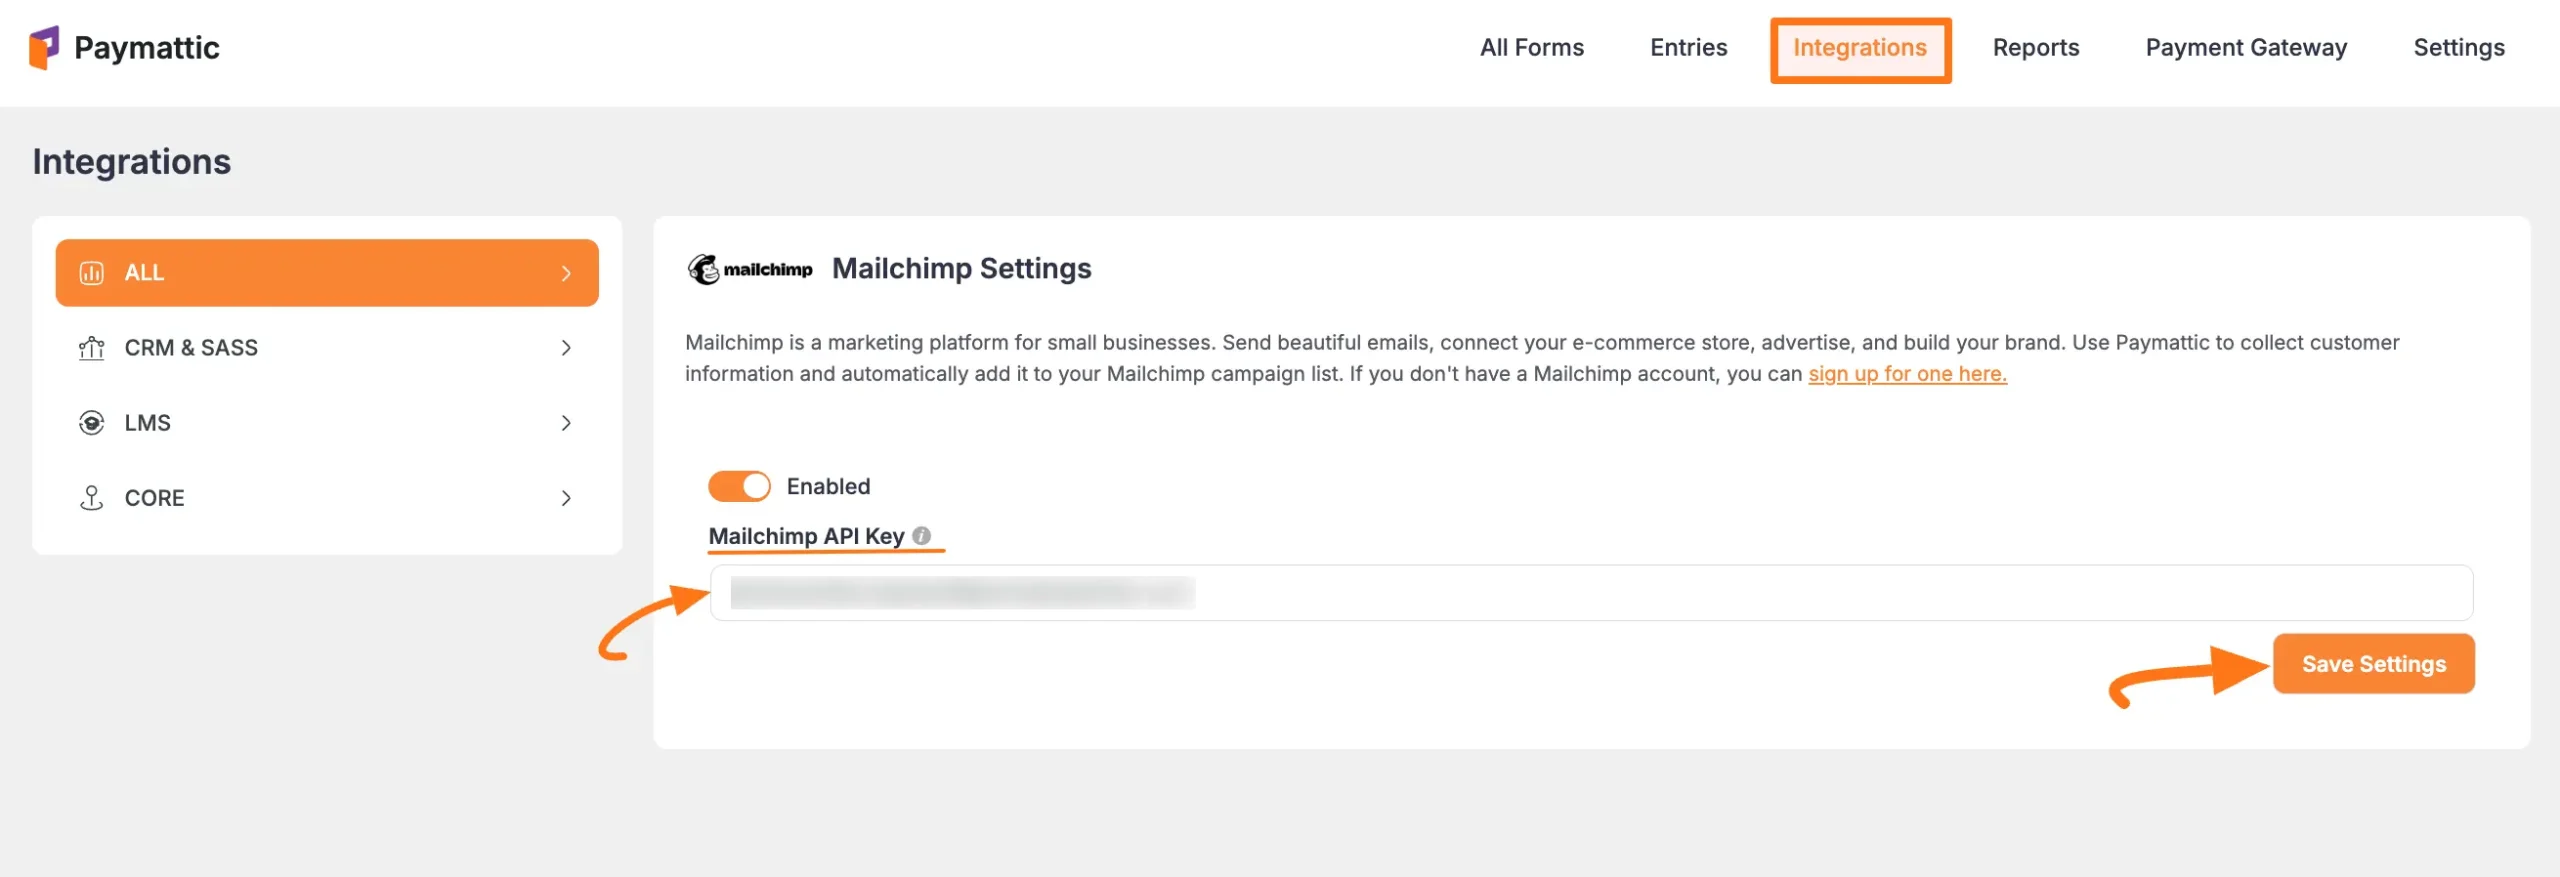The height and width of the screenshot is (877, 2560).
Task: Open Settings from the top navigation
Action: click(2458, 48)
